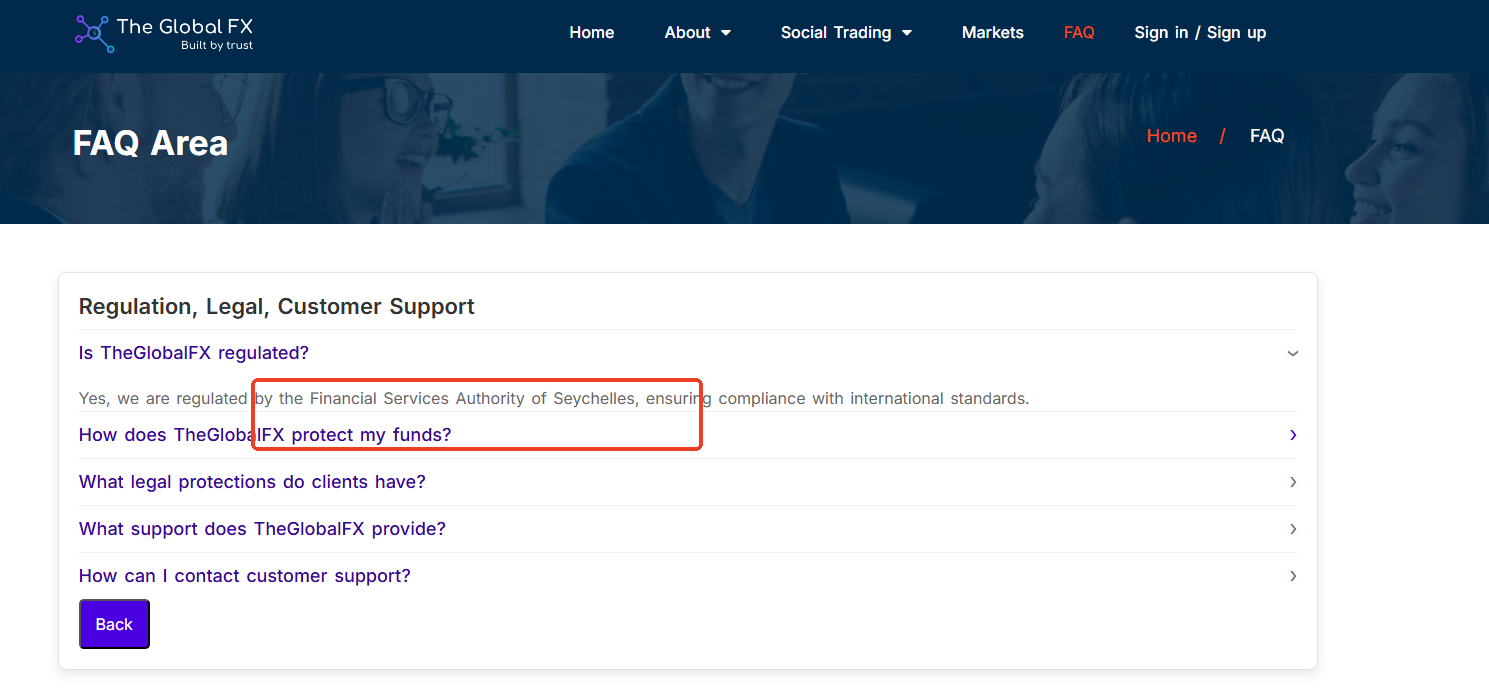Click the arrow beside the legal protections question
Image resolution: width=1489 pixels, height=695 pixels.
[1293, 482]
